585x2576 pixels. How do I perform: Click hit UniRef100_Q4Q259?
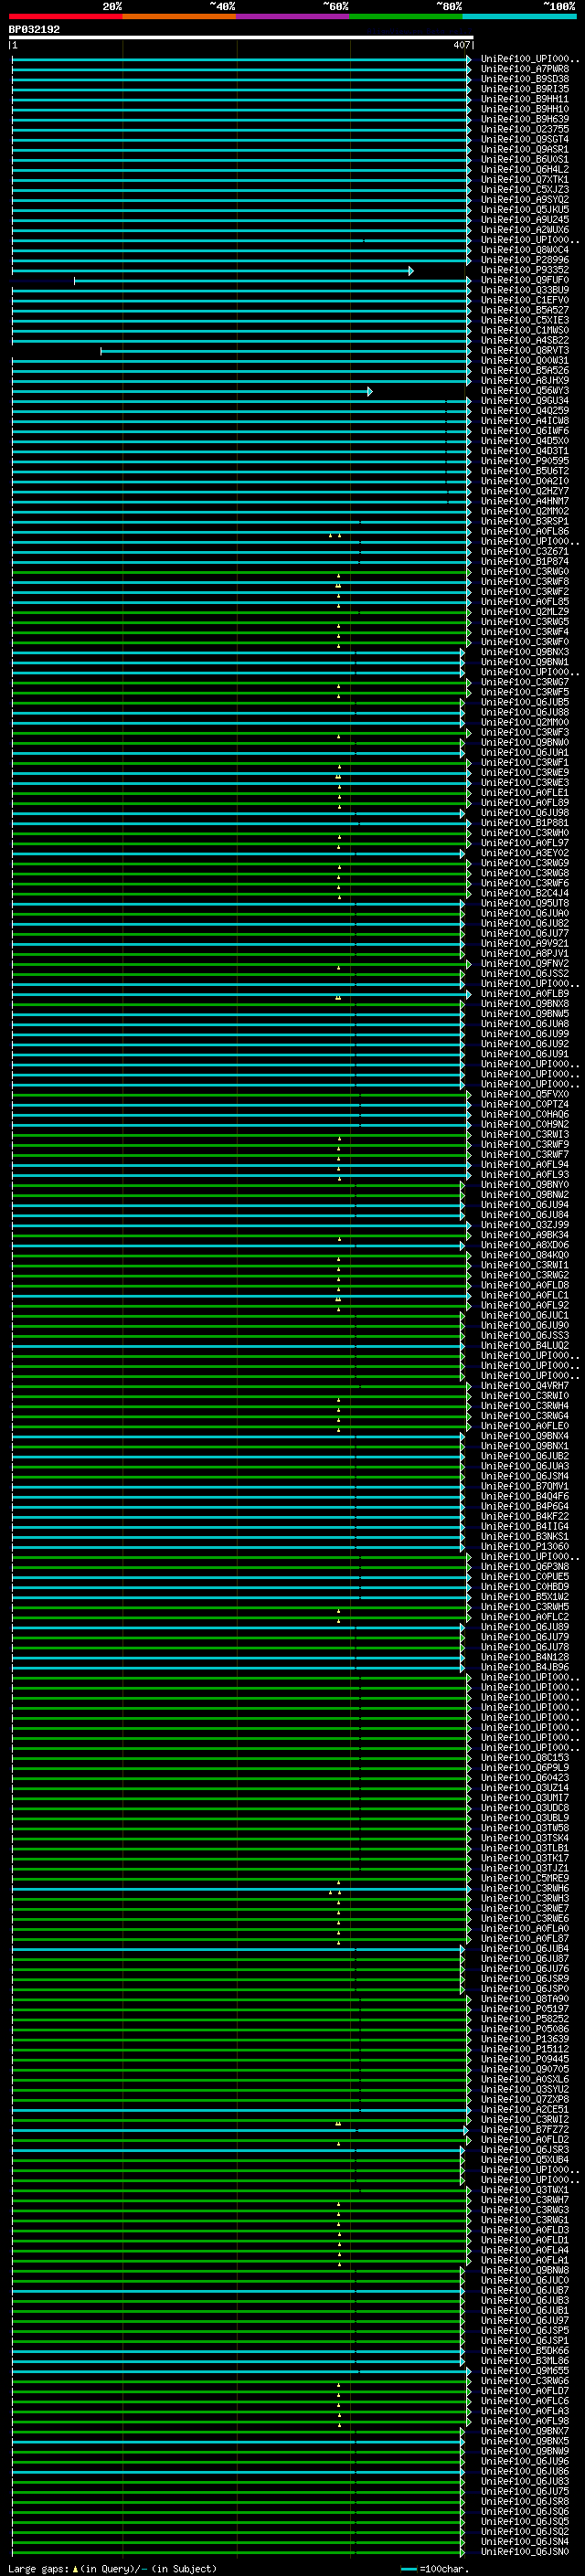(x=525, y=411)
